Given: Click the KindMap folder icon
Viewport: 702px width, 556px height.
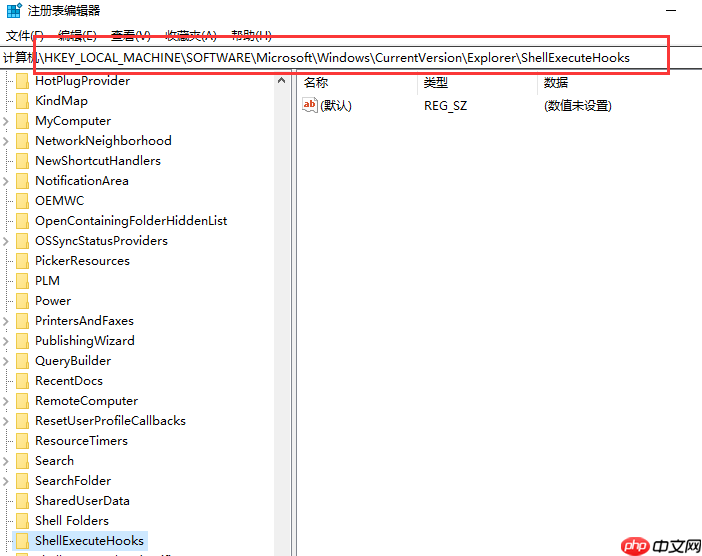Looking at the screenshot, I should [x=22, y=101].
